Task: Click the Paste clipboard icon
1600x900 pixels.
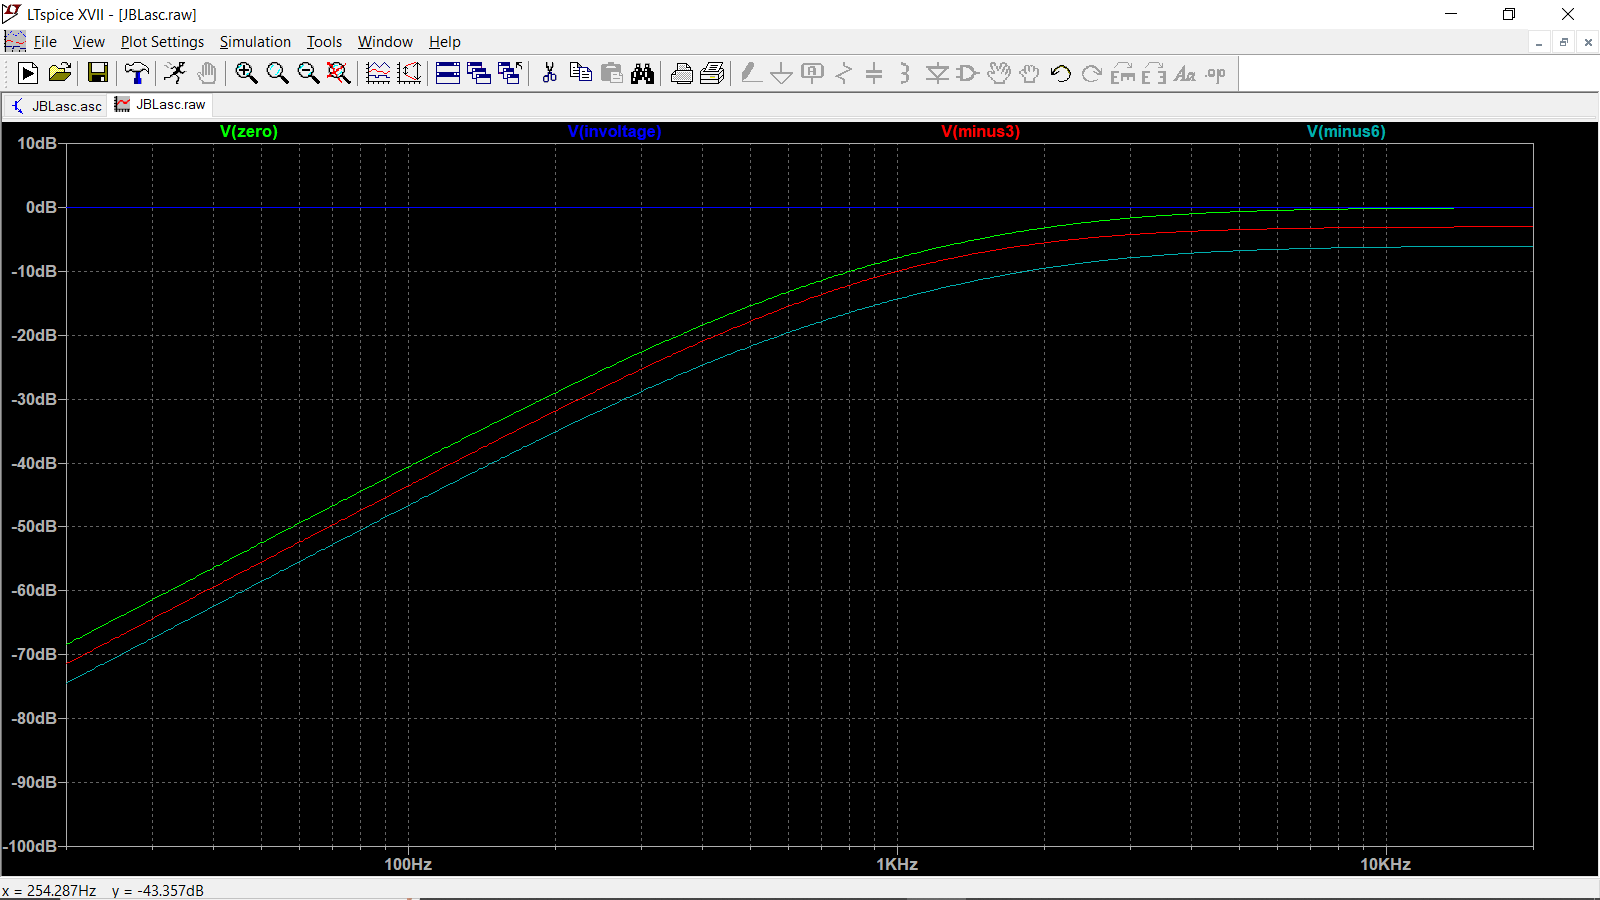Action: pos(611,73)
